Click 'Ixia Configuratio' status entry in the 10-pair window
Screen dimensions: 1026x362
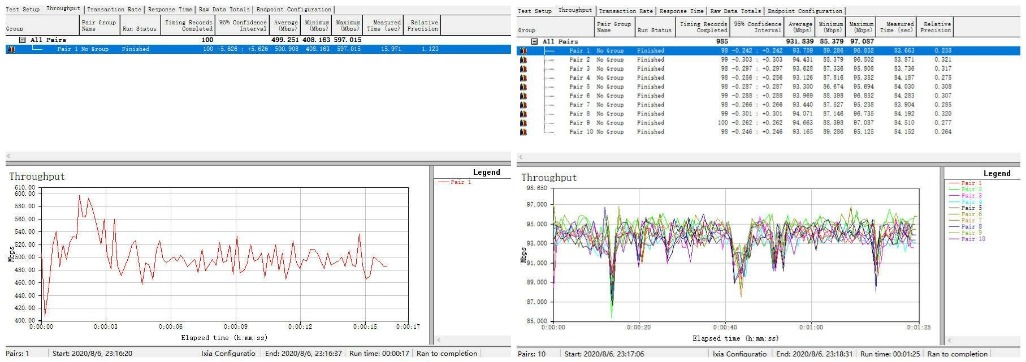coord(740,353)
